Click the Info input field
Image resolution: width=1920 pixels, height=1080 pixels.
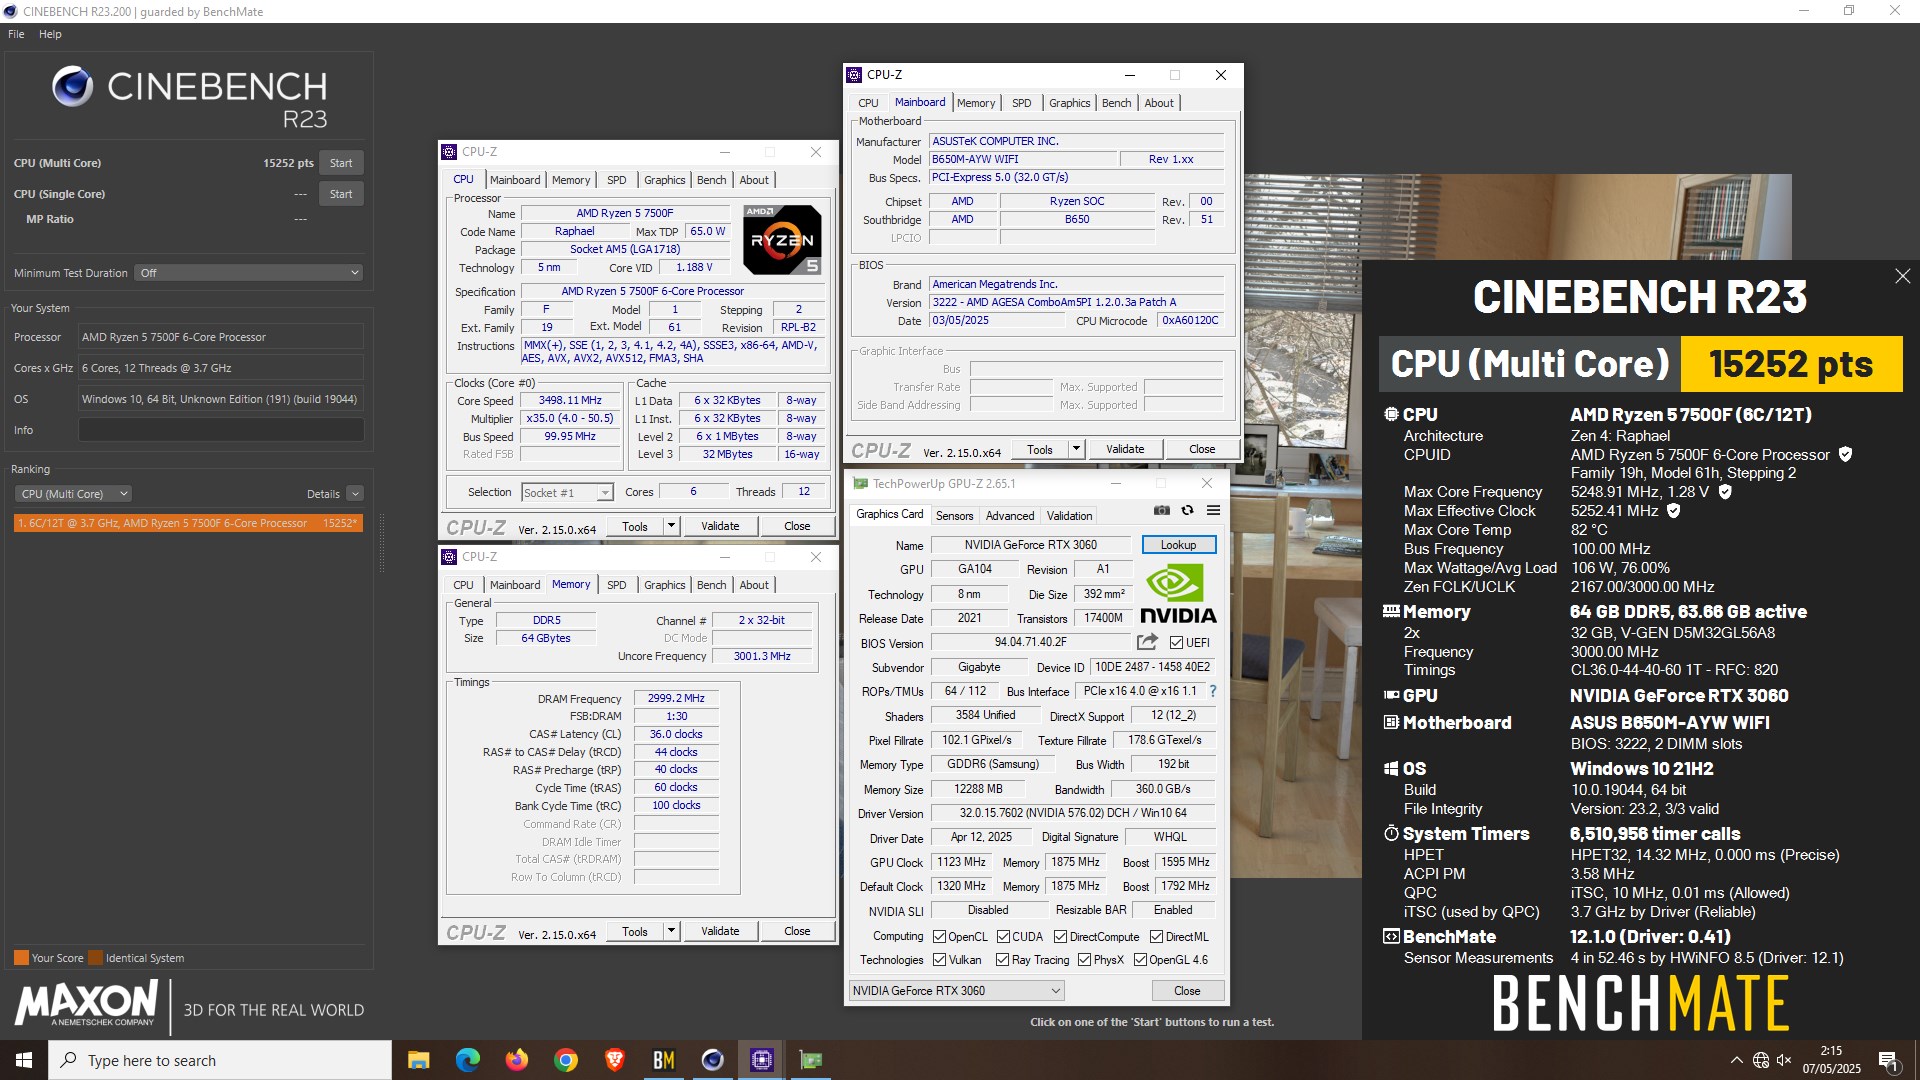(x=221, y=430)
